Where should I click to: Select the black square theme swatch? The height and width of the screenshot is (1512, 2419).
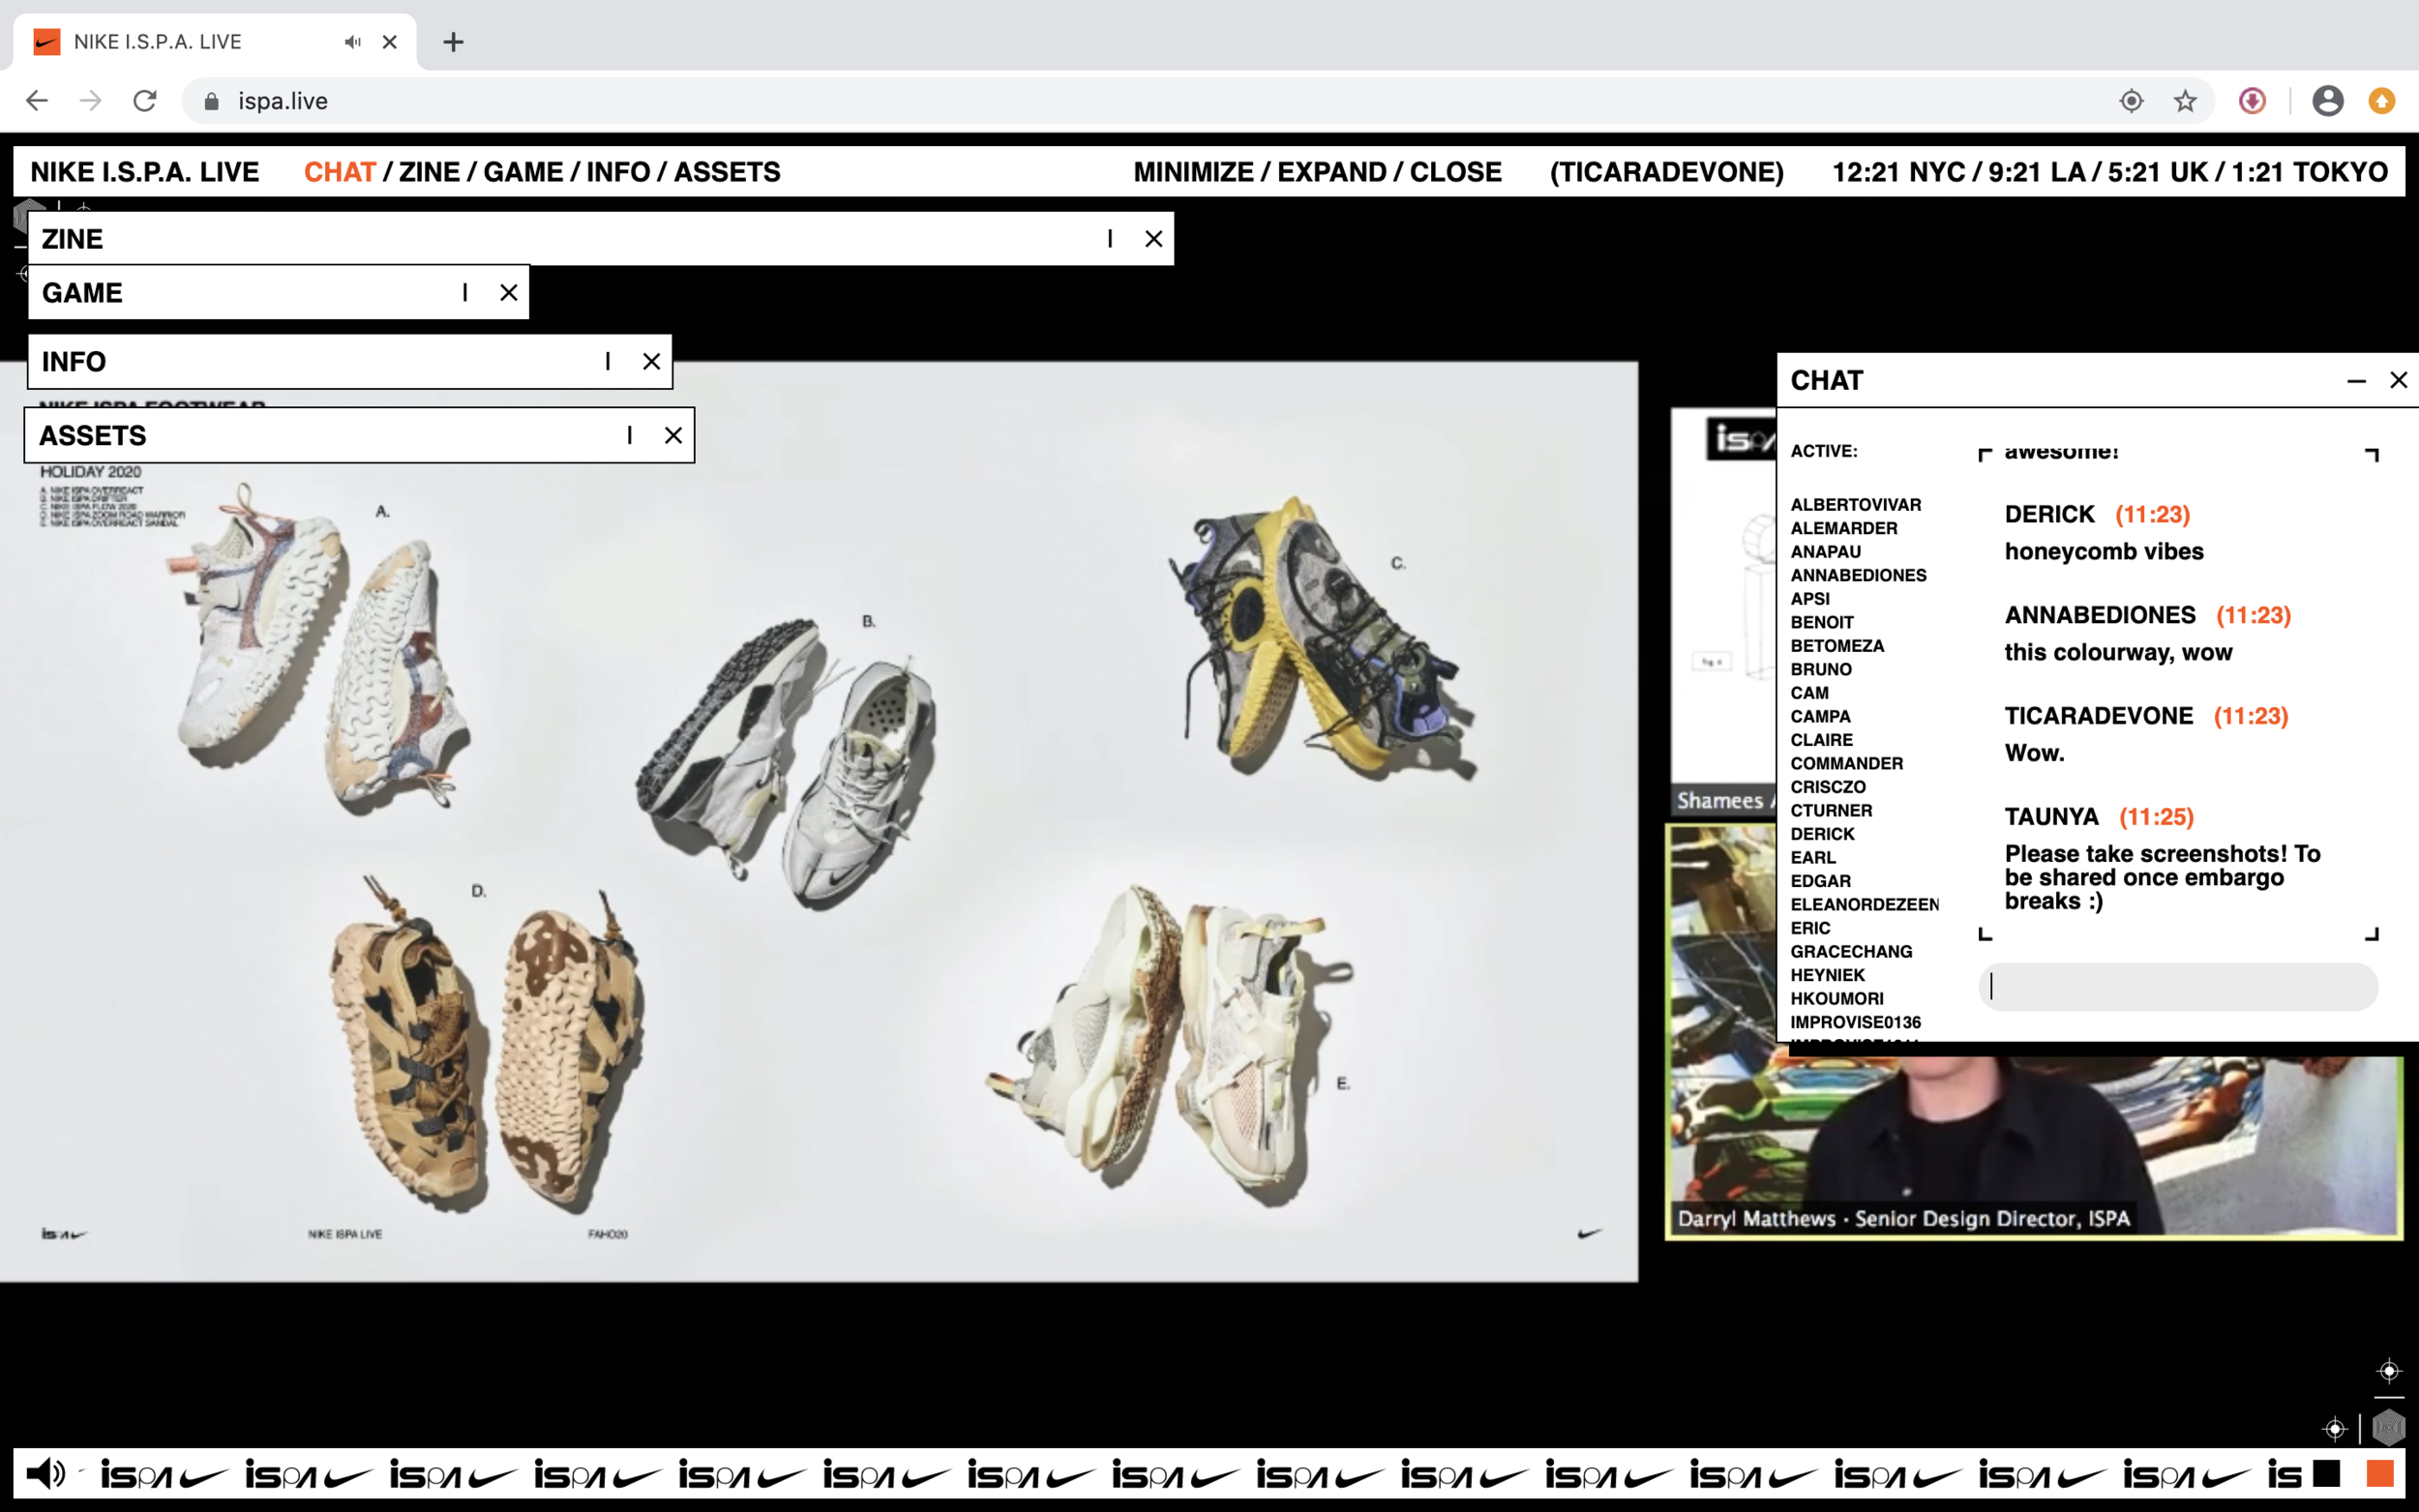coord(2327,1473)
